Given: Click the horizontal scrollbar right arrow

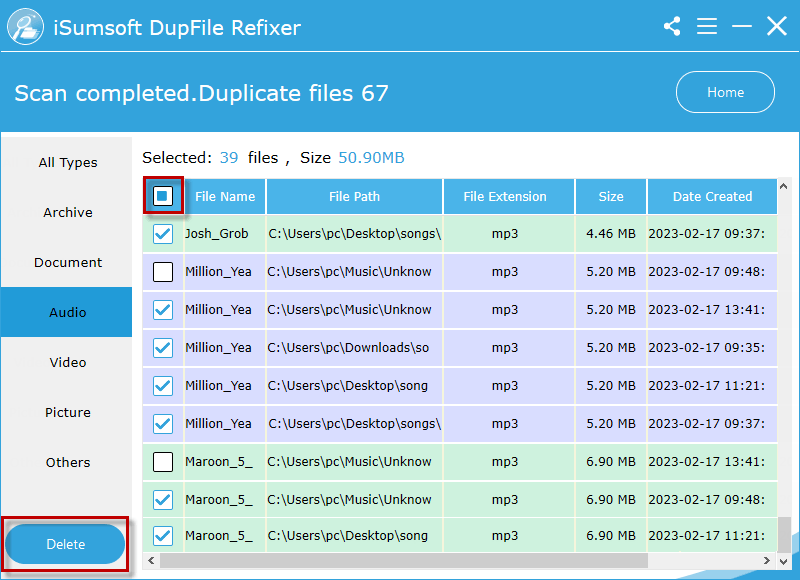Looking at the screenshot, I should tap(767, 561).
